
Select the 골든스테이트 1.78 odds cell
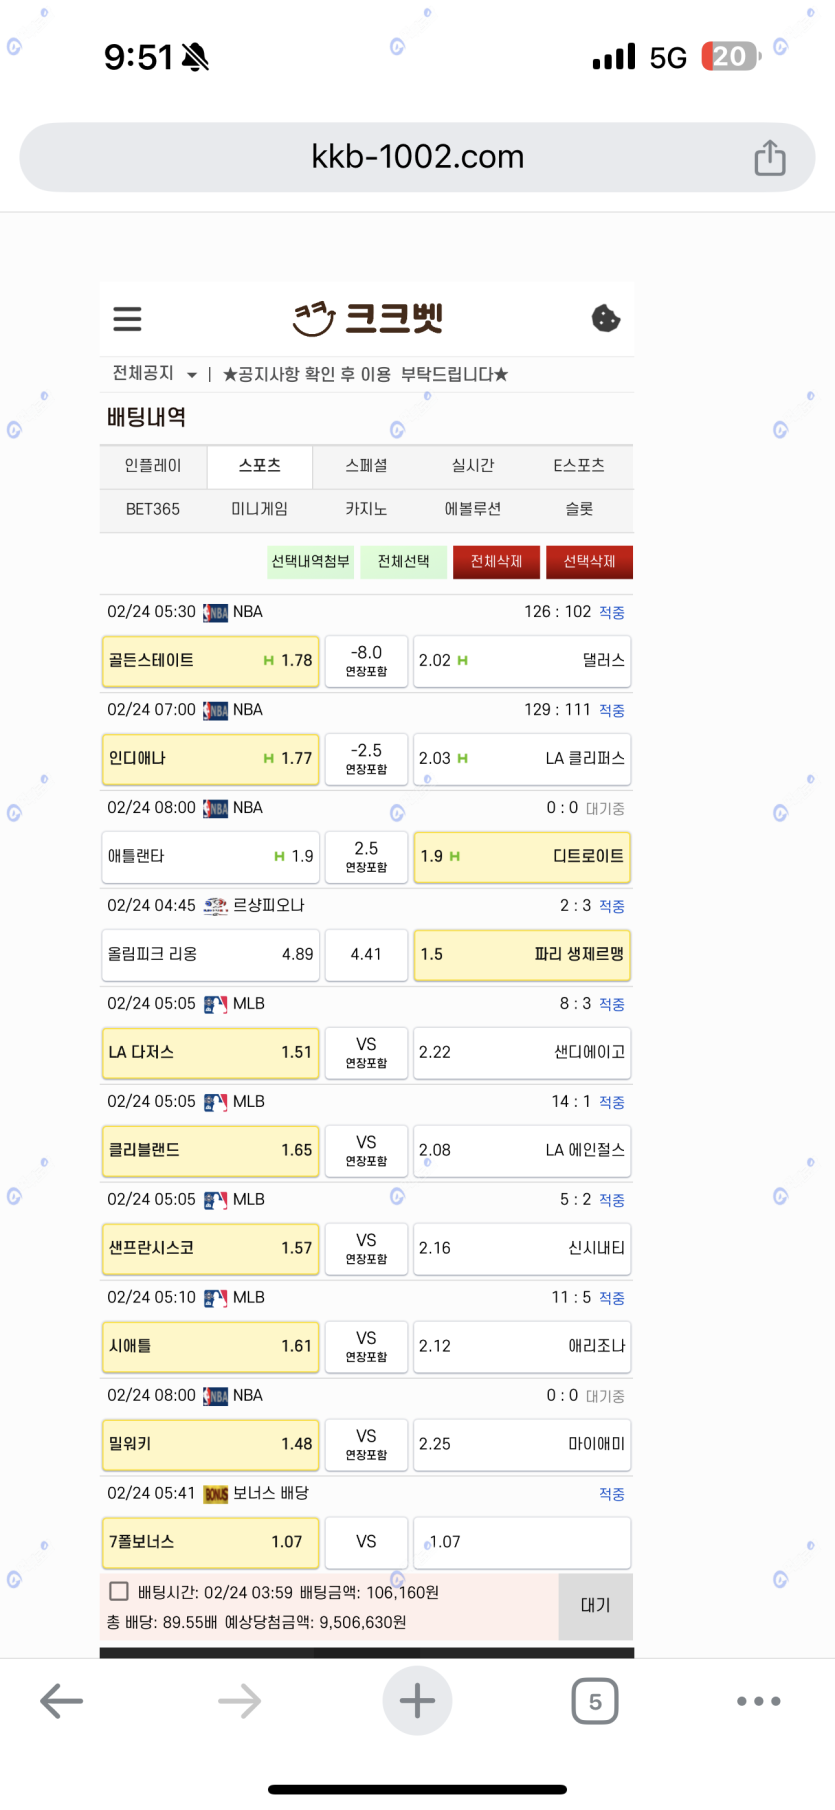click(x=210, y=661)
